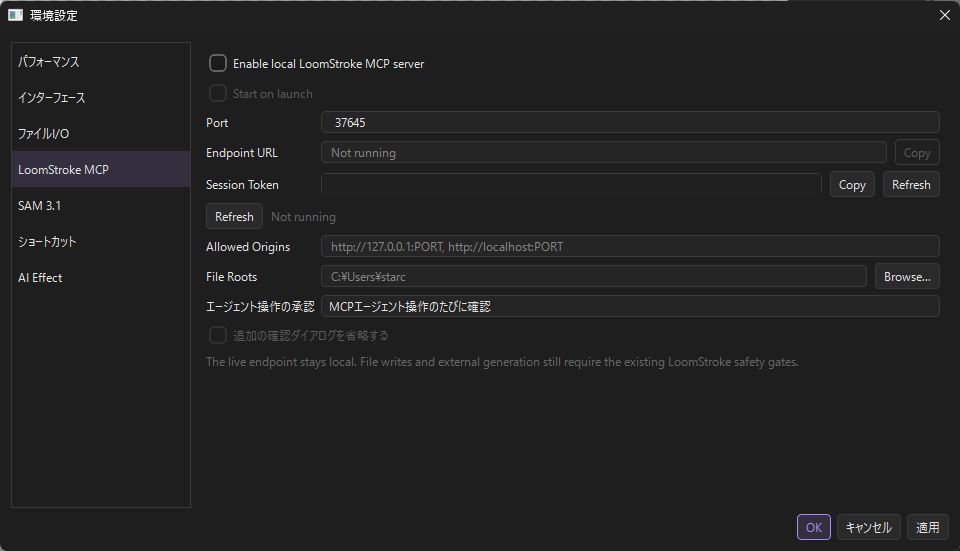Image resolution: width=960 pixels, height=551 pixels.
Task: Click the live endpoint safety note text
Action: click(502, 362)
